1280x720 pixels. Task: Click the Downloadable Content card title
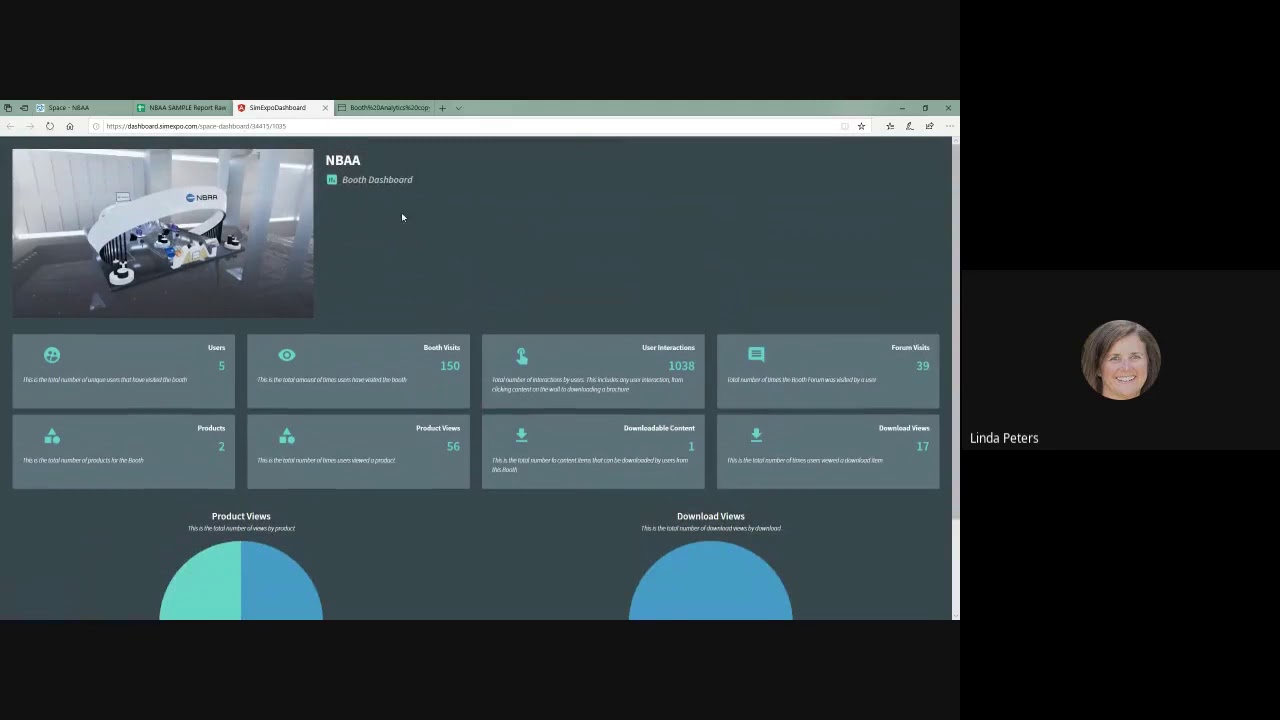pos(659,428)
